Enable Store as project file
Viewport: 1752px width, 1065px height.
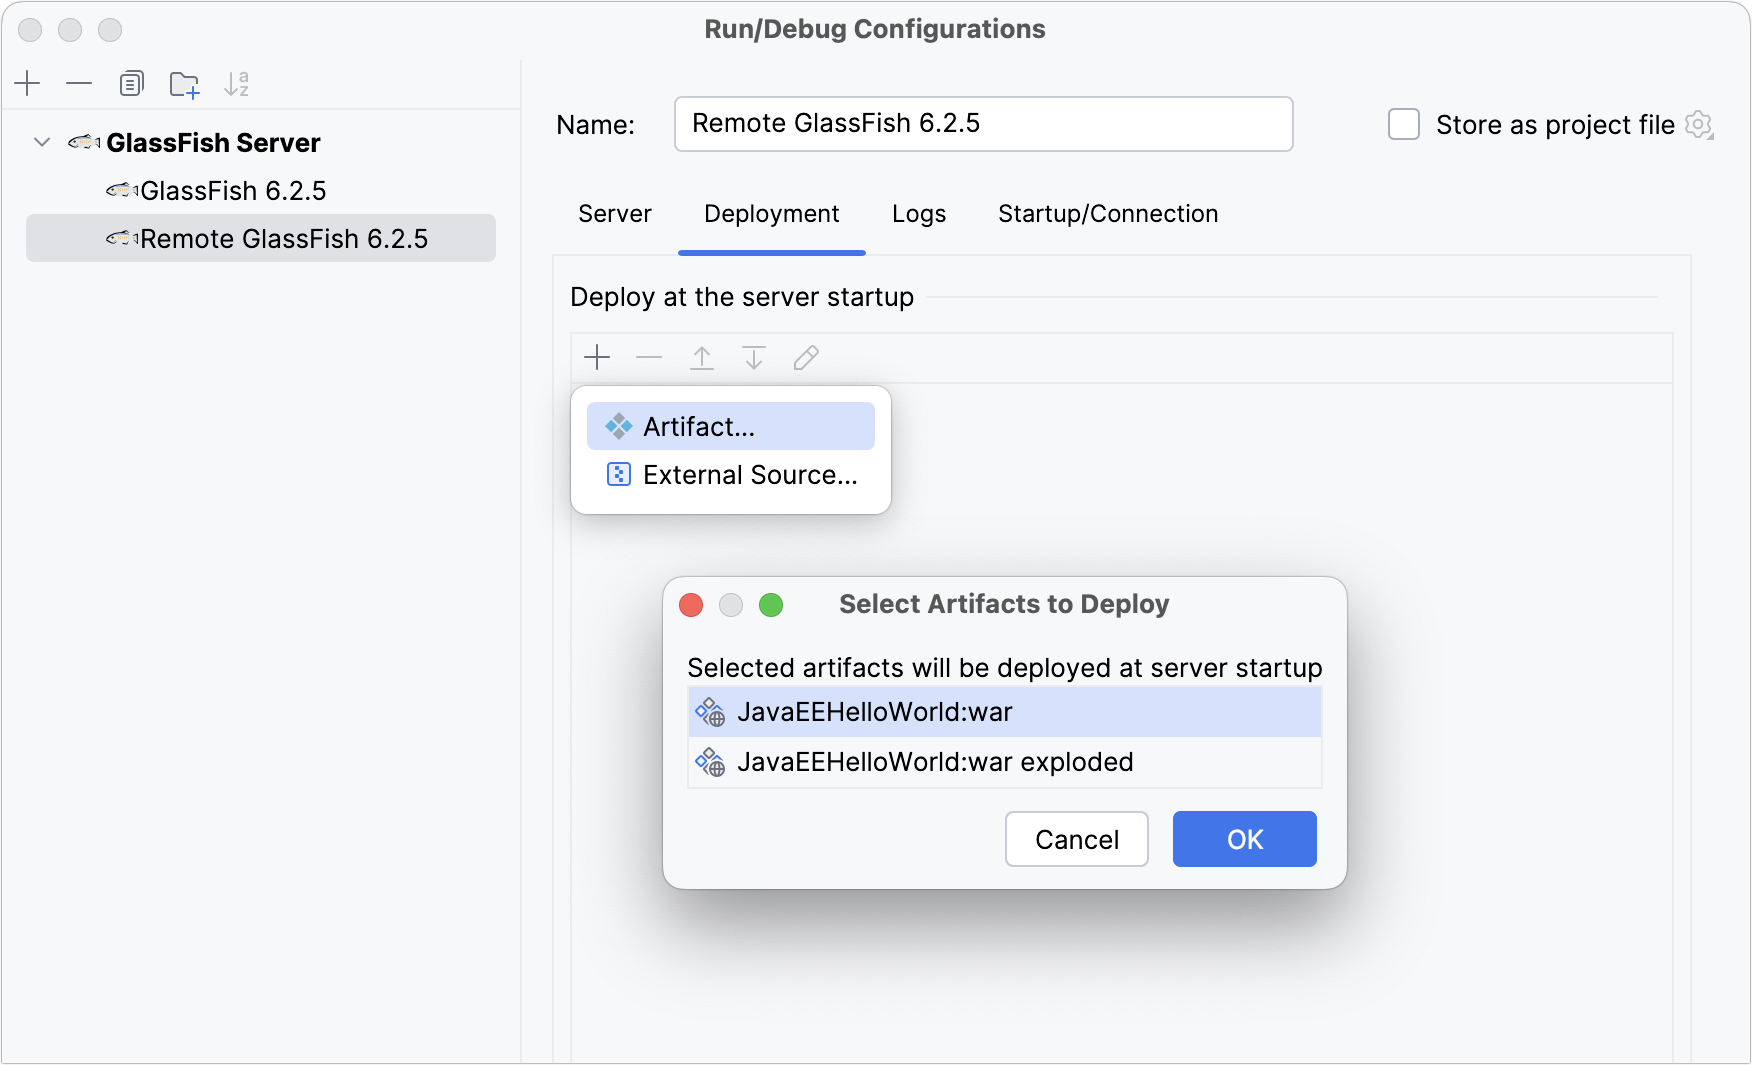pyautogui.click(x=1404, y=124)
